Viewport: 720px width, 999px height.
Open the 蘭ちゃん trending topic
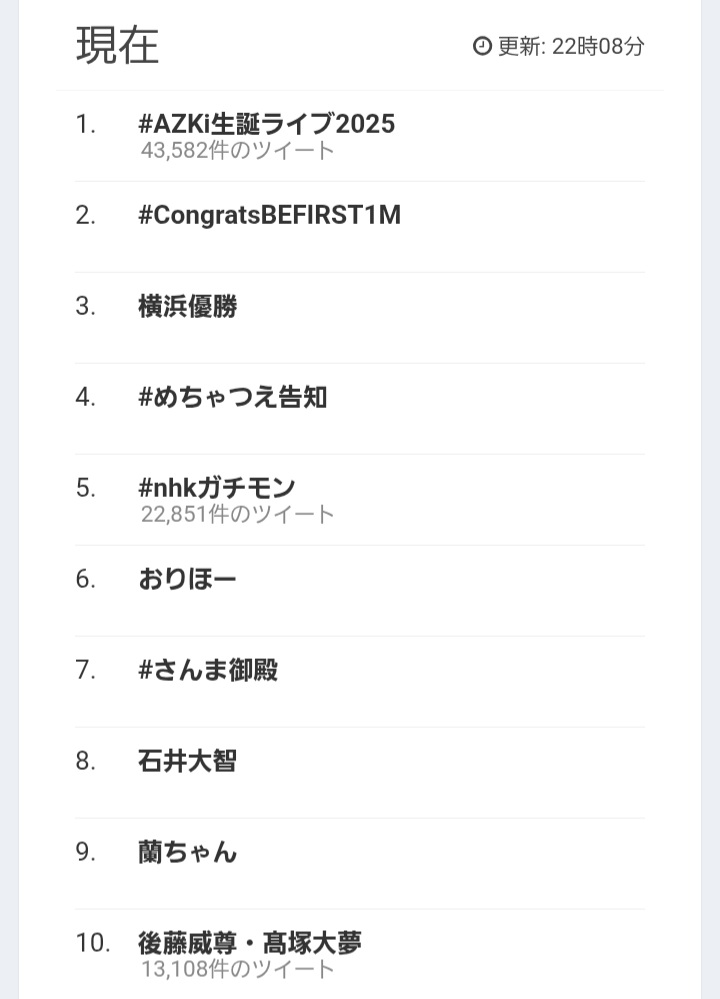187,852
